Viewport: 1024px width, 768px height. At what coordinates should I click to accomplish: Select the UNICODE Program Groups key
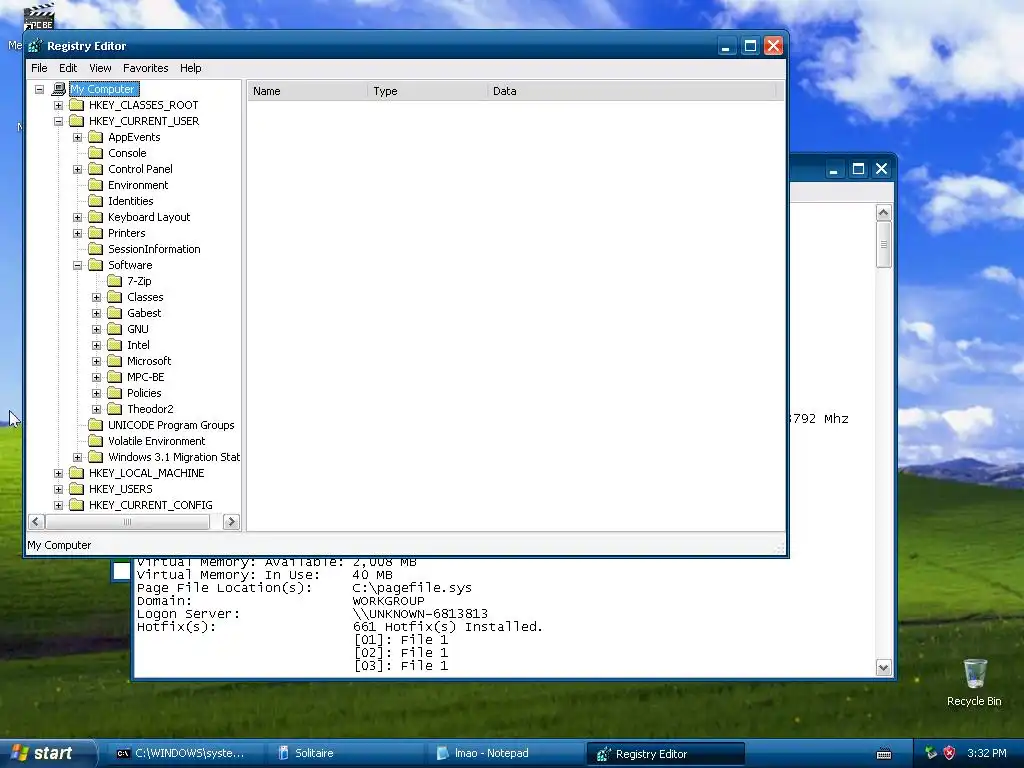pyautogui.click(x=171, y=425)
